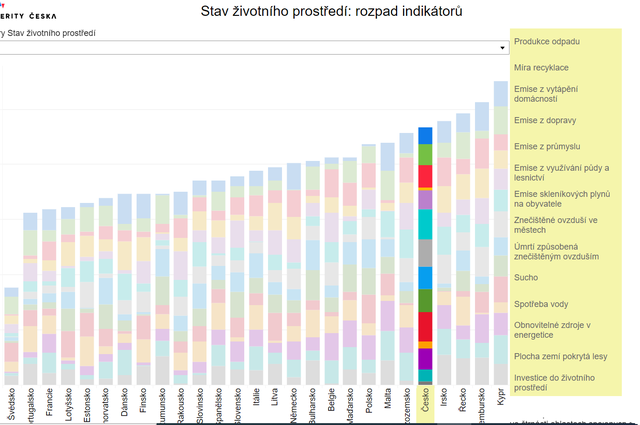This screenshot has width=640, height=425.
Task: Click the cyan segment of the Česko bar
Action: pyautogui.click(x=425, y=224)
